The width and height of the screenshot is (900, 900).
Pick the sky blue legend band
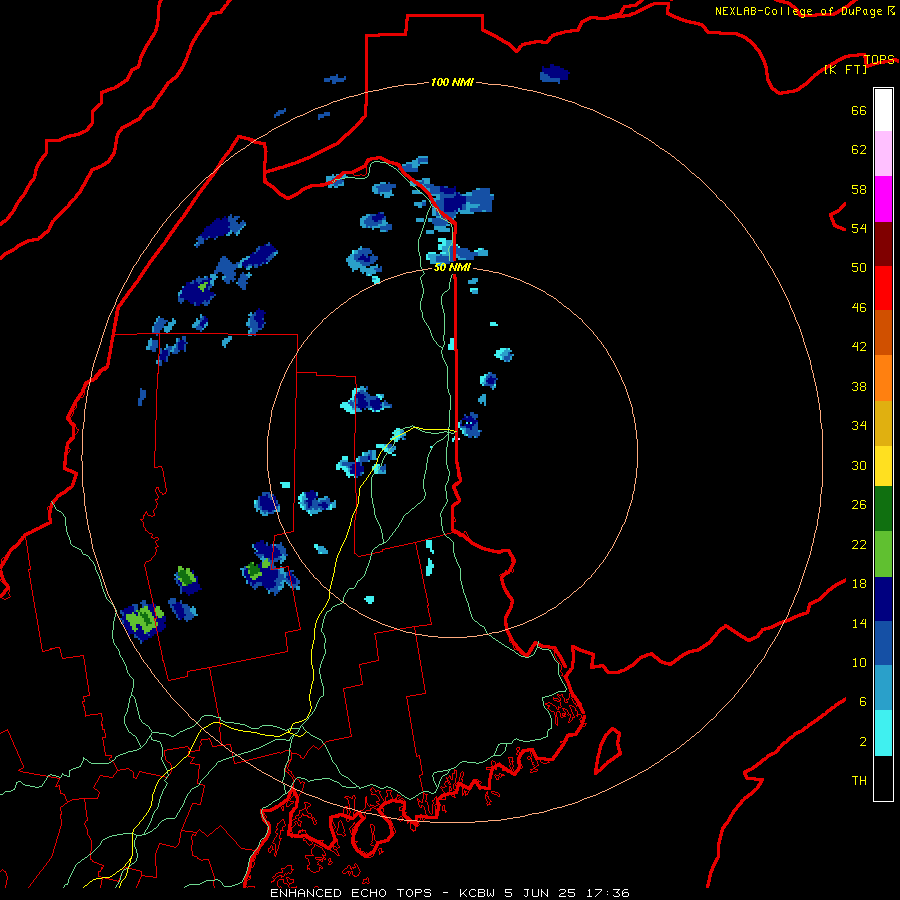[x=883, y=688]
